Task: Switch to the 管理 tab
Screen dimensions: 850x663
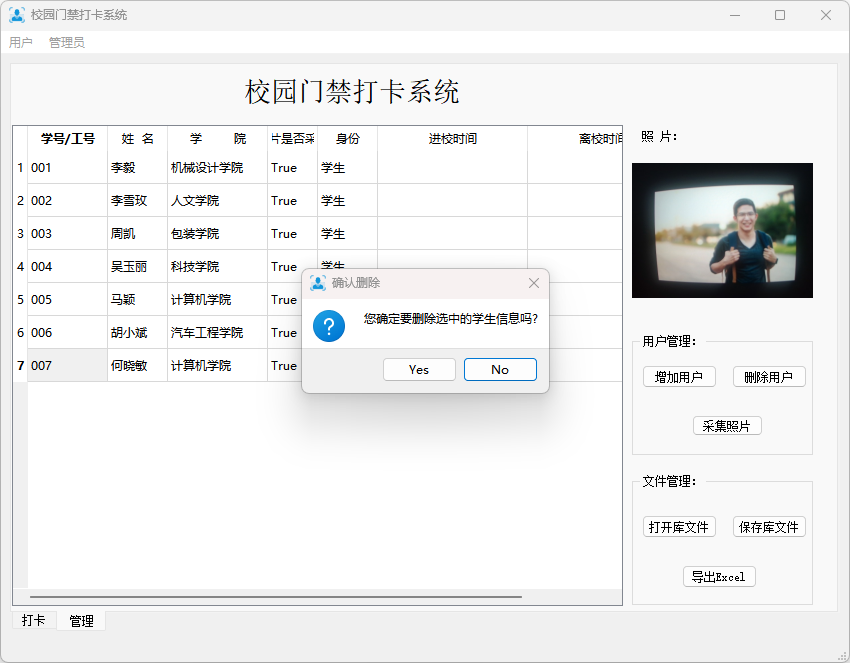Action: tap(81, 621)
